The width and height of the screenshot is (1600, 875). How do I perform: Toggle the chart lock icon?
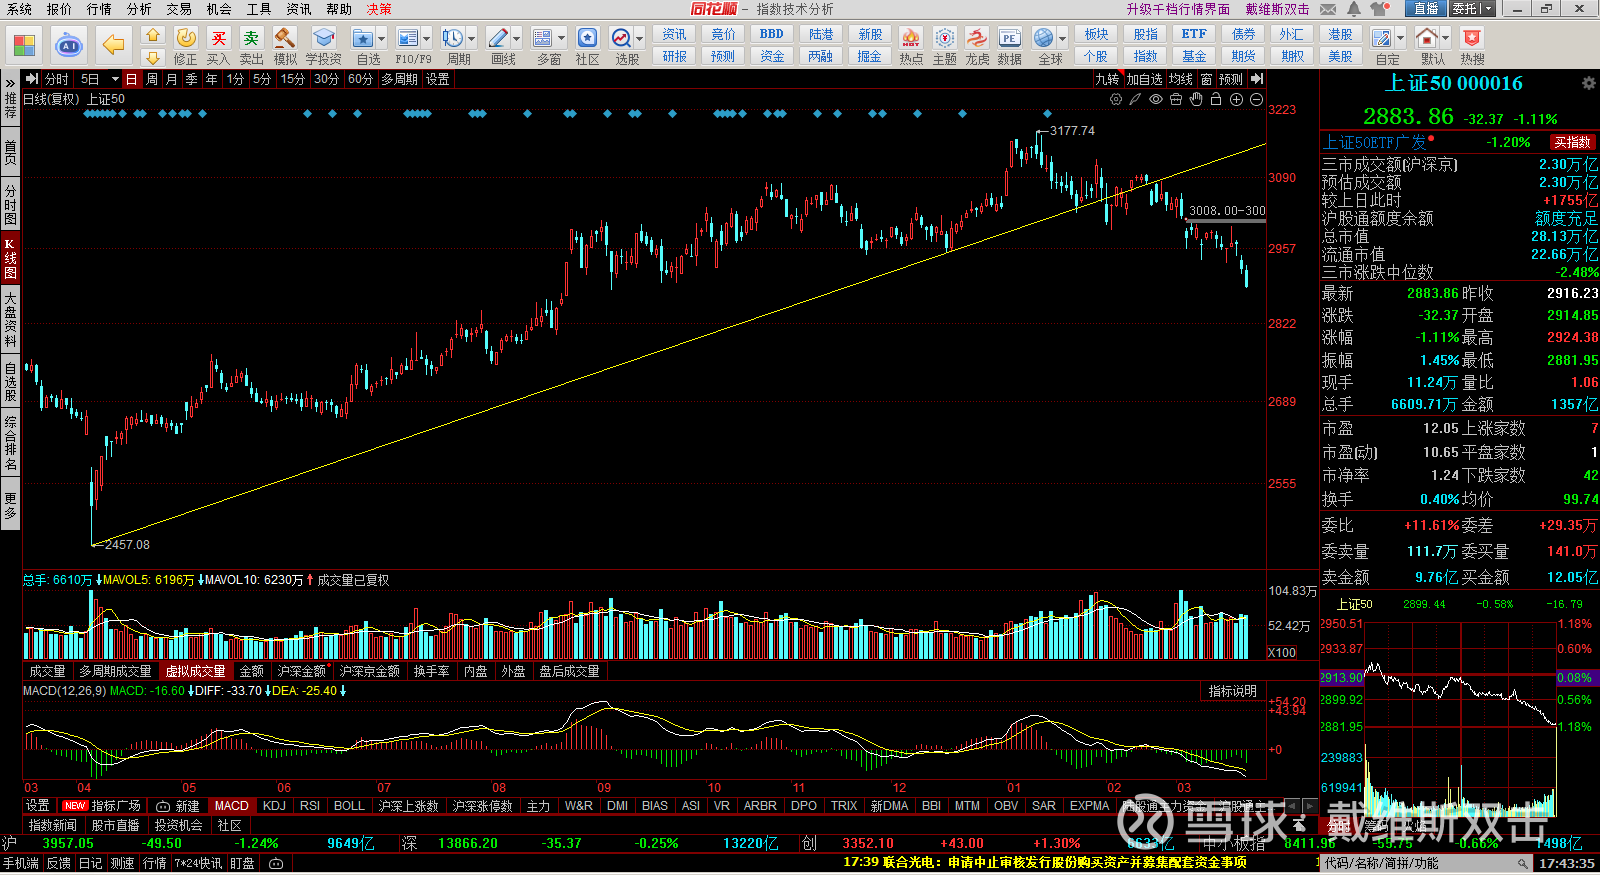1216,99
